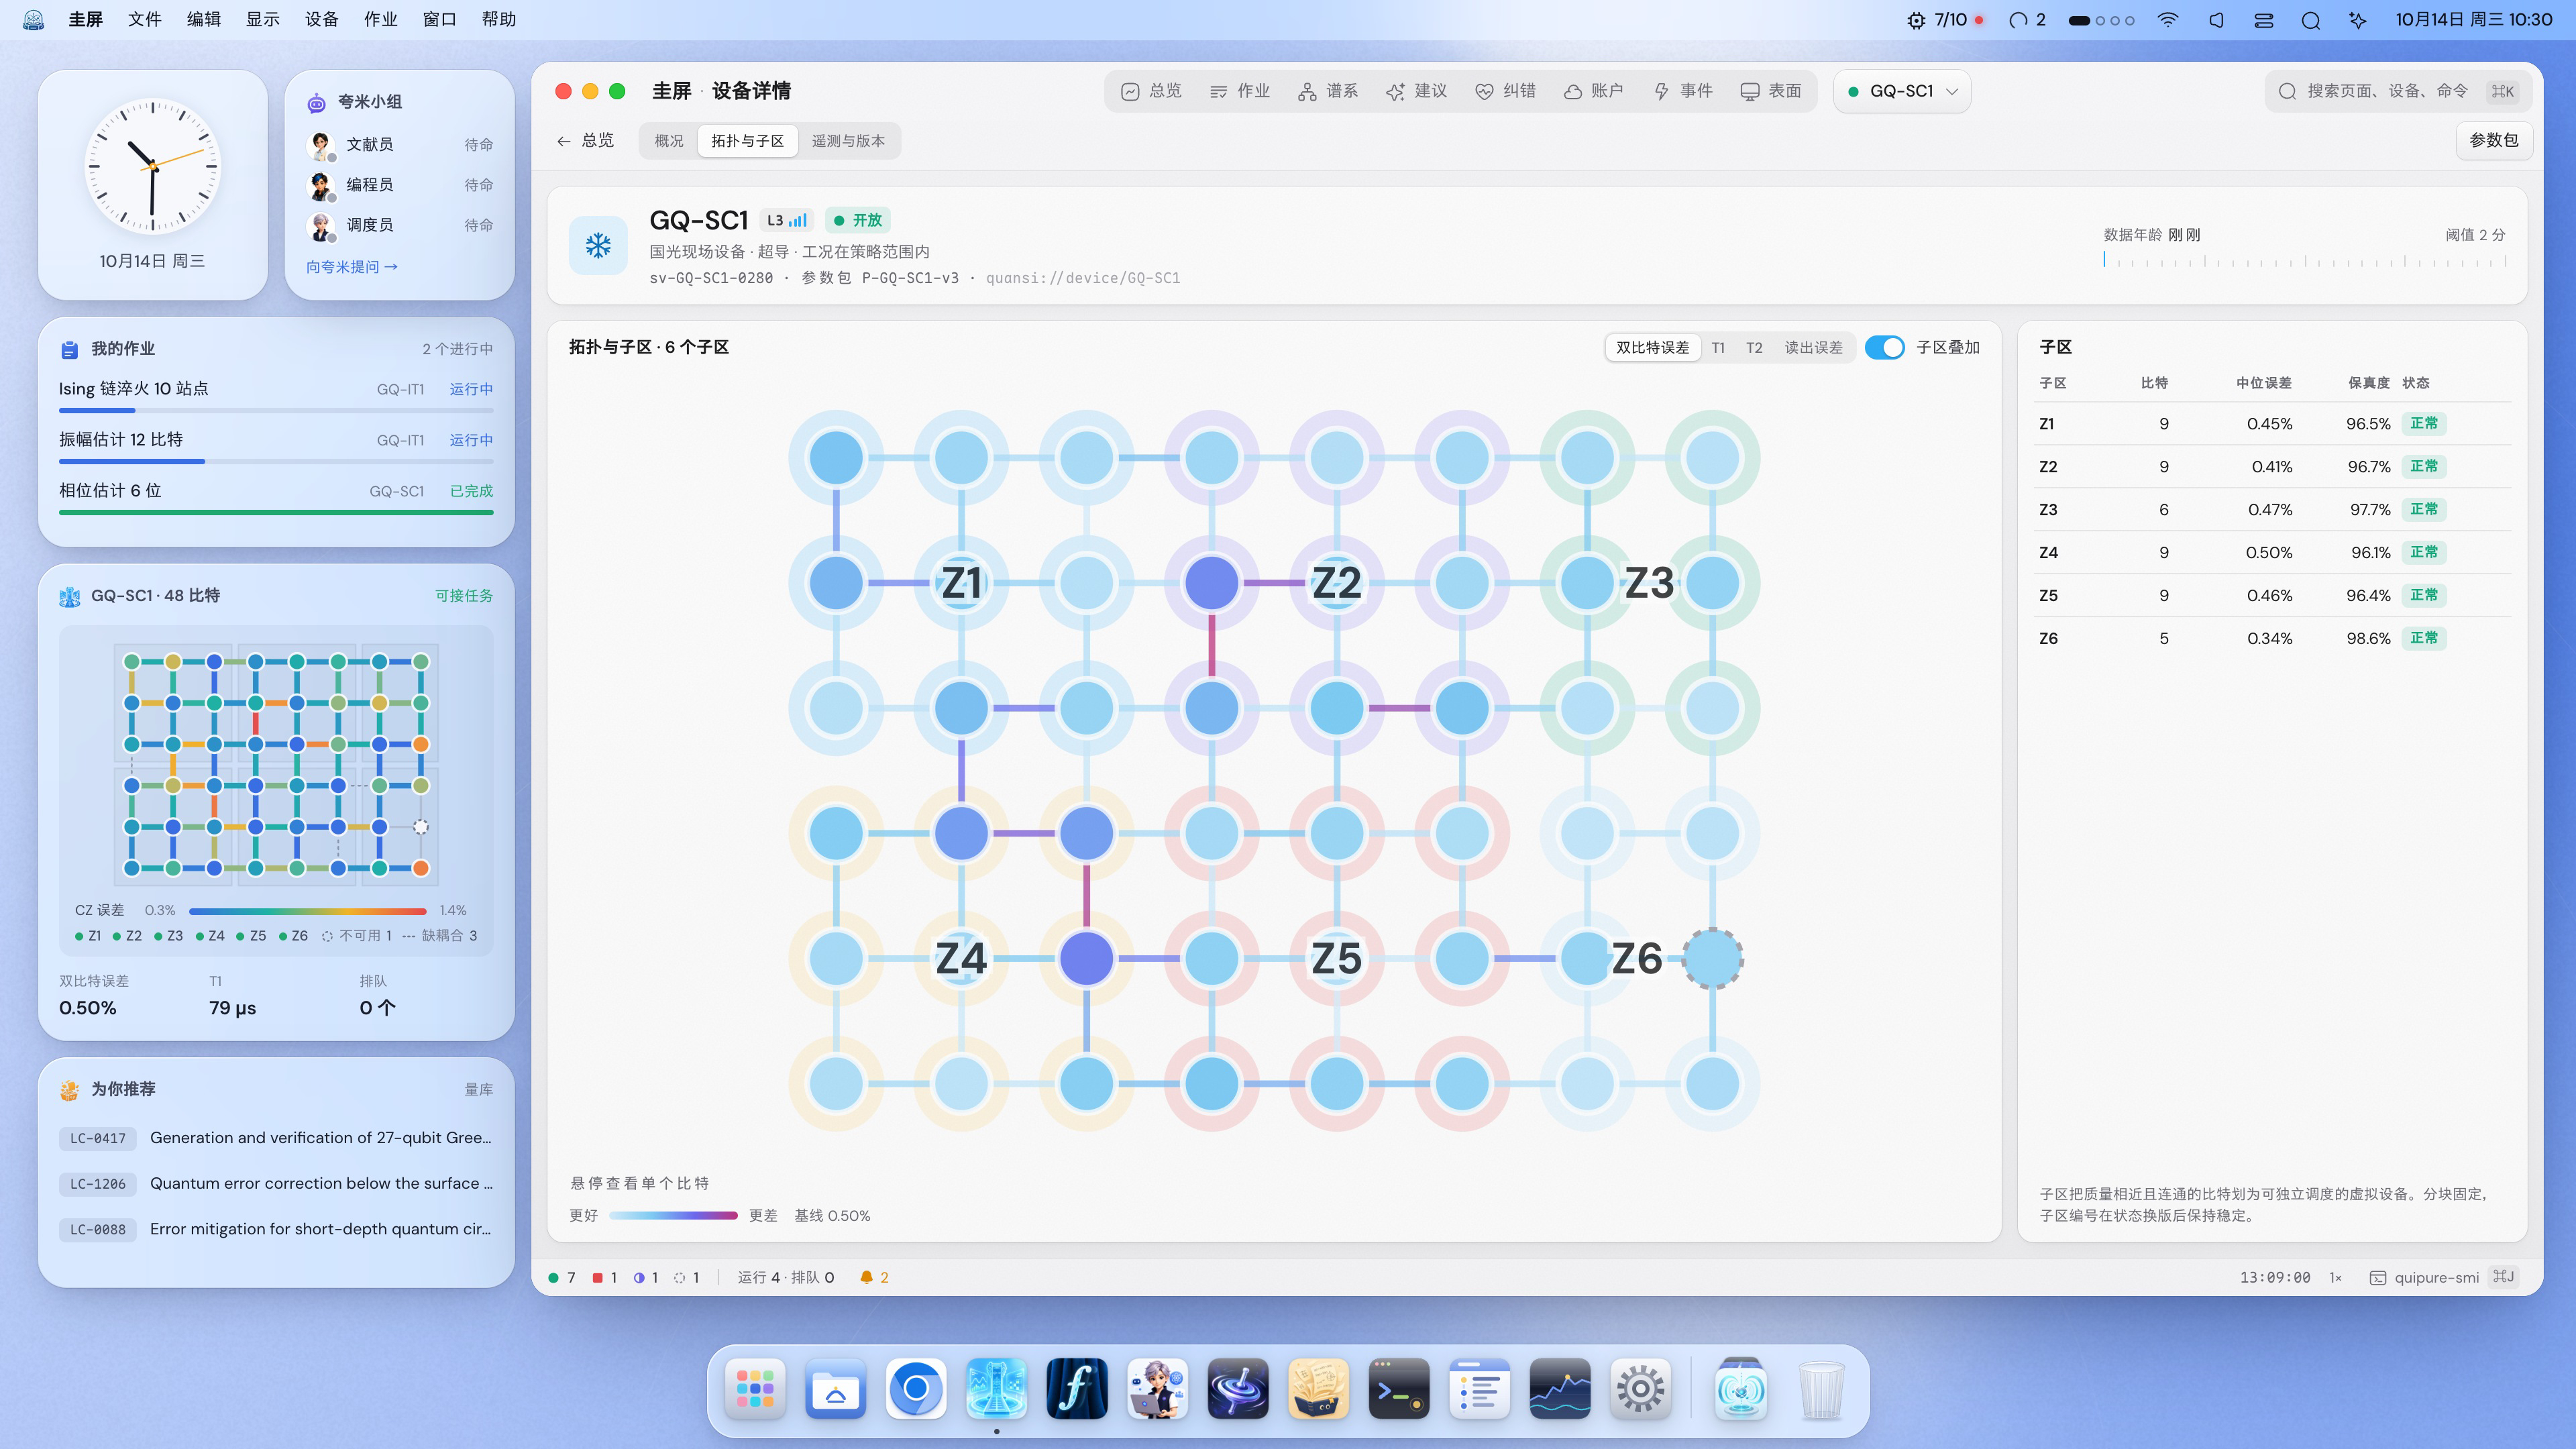Open recommended paper LC-0417
Screen dimensions: 2576x1449
(276, 1138)
